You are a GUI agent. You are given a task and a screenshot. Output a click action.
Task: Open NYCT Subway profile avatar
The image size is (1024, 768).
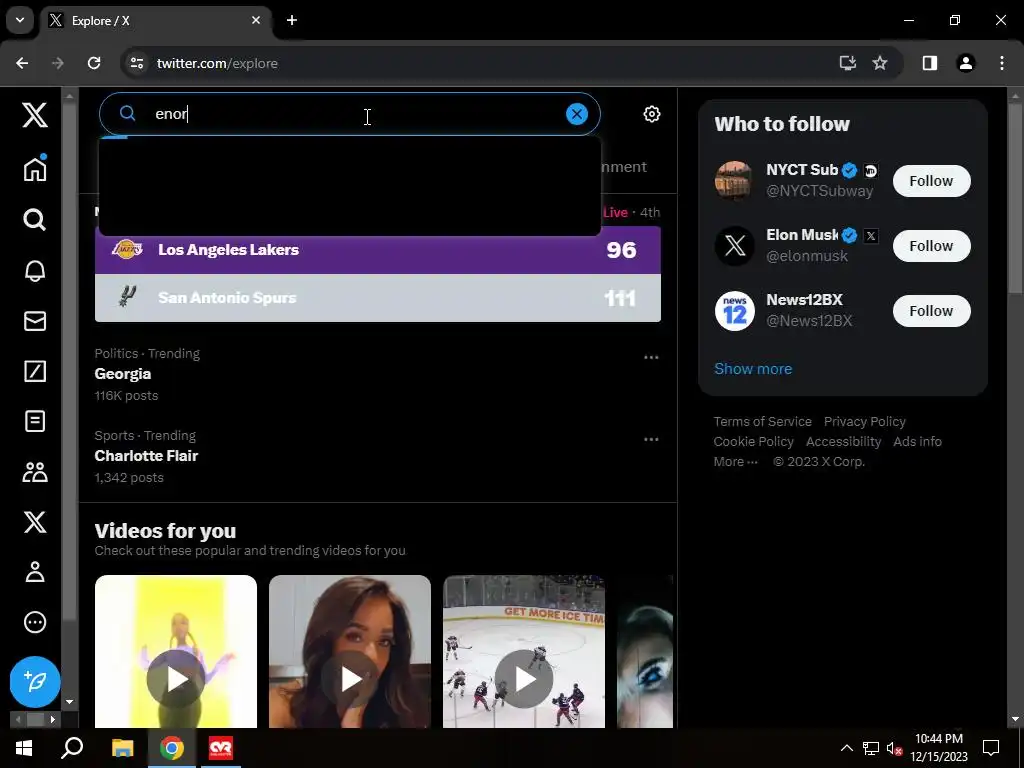tap(735, 180)
